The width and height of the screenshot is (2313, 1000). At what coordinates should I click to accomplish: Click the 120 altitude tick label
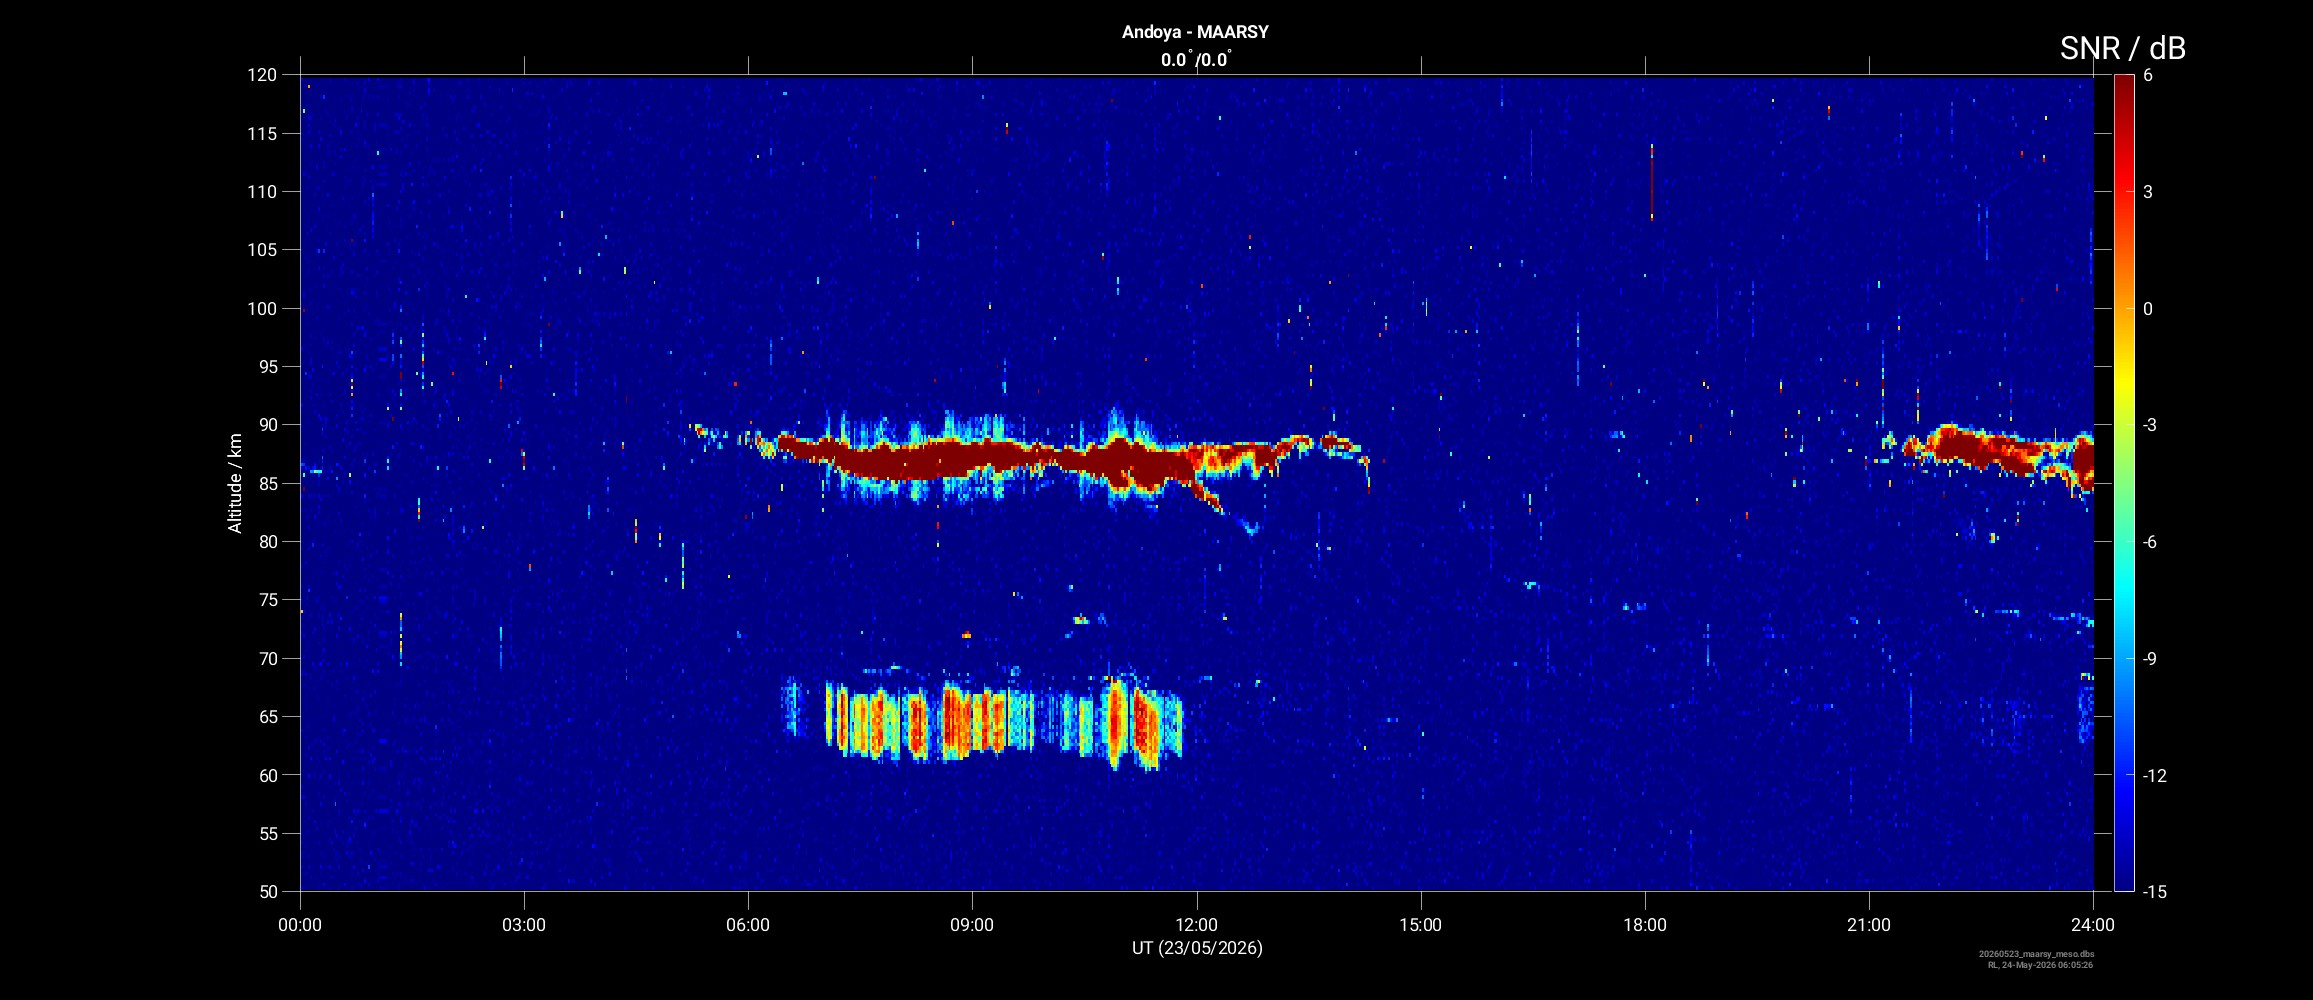tap(262, 75)
